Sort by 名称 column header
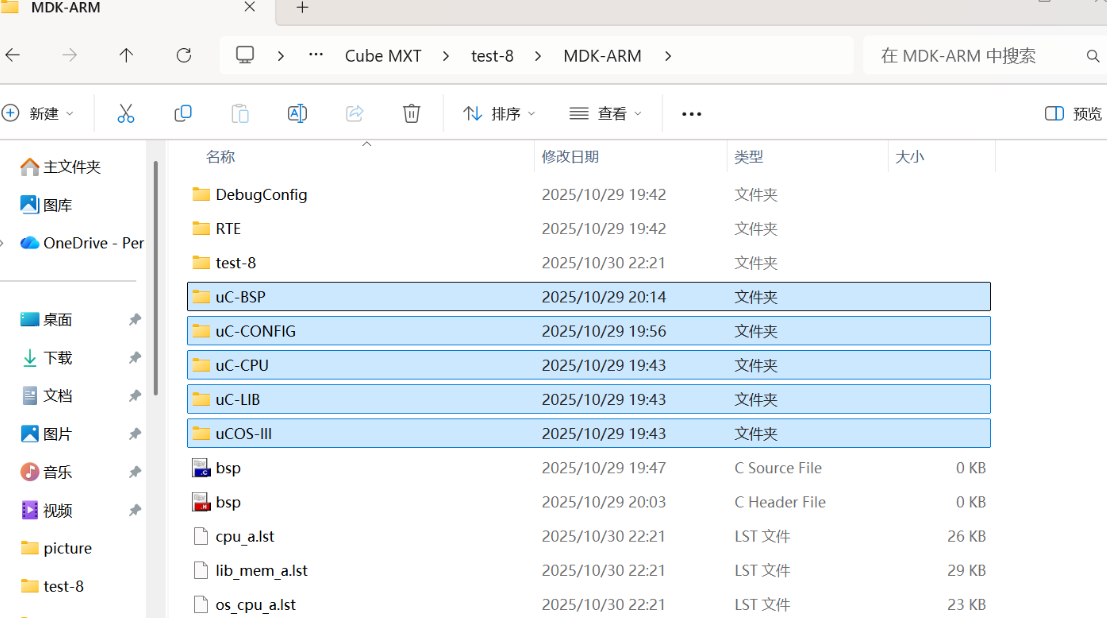This screenshot has width=1107, height=618. [x=220, y=157]
